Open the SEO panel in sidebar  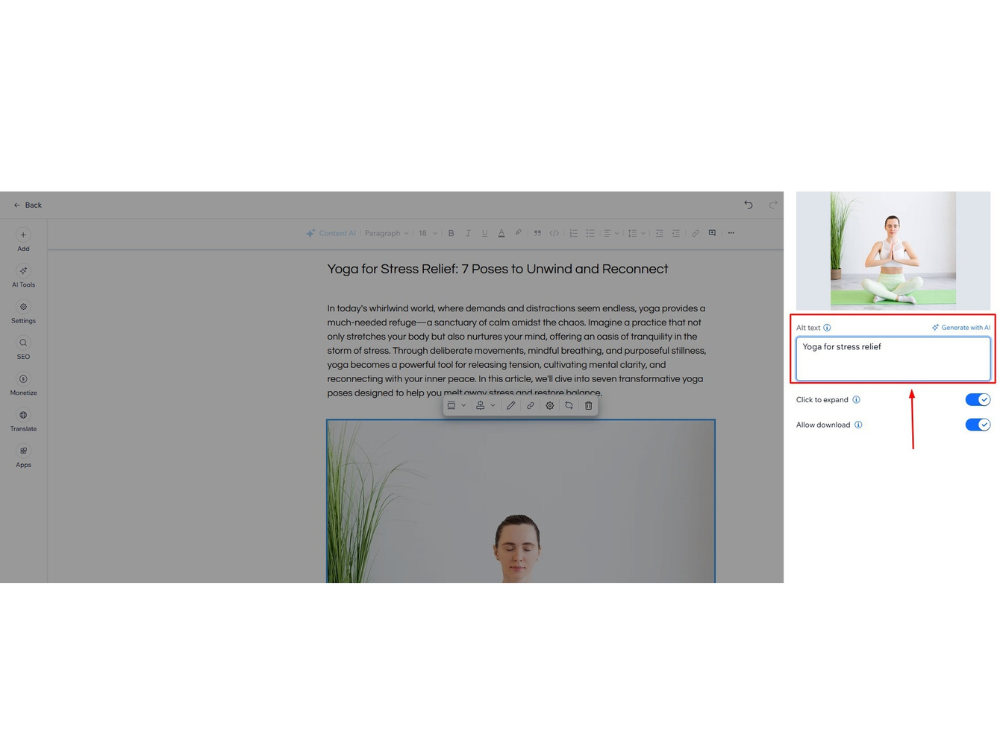click(23, 349)
